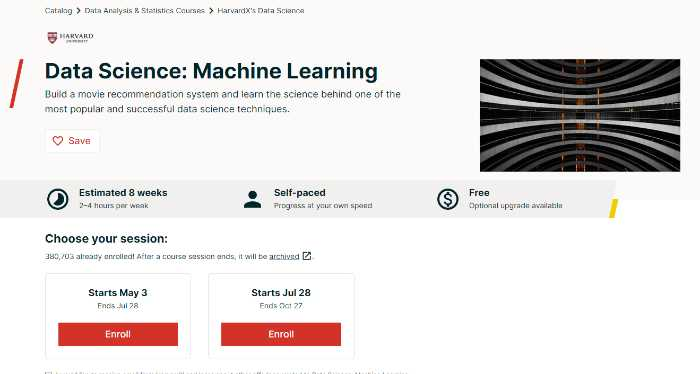Viewport: 700px width, 374px height.
Task: Click the breadcrumb chevron before HarvardX's Data Science
Action: (211, 11)
